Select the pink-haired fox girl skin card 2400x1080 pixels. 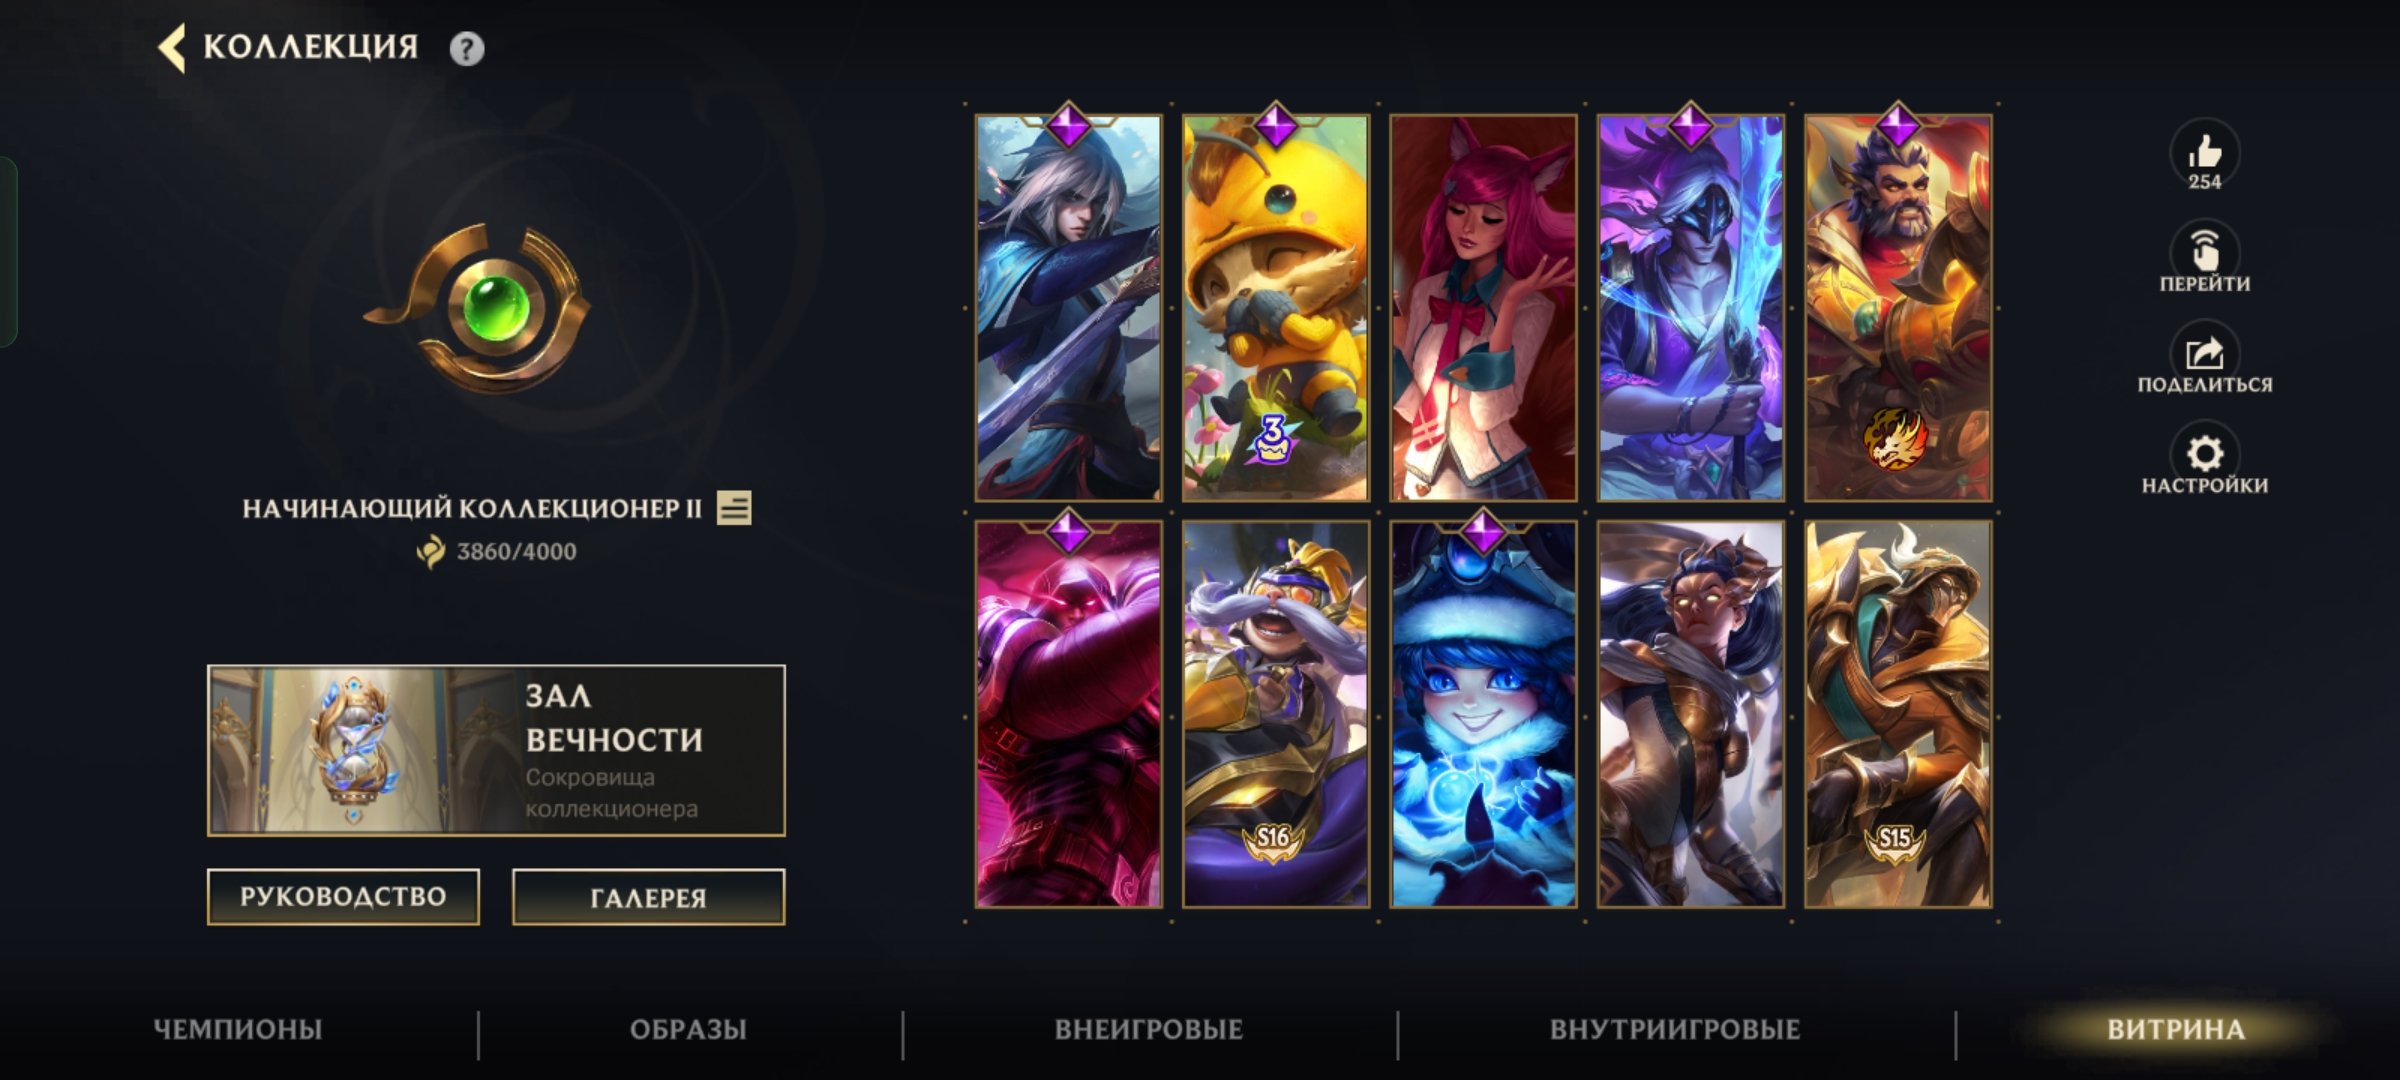click(1483, 308)
